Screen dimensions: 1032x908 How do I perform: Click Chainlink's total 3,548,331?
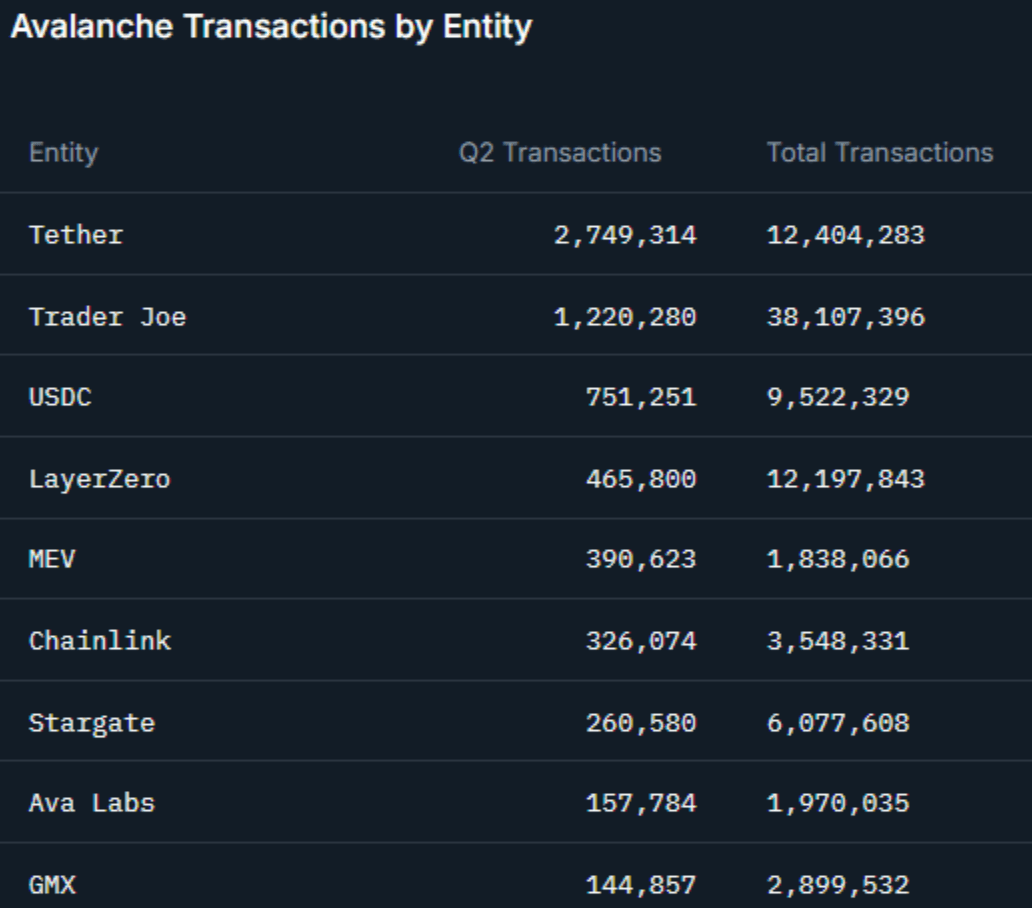(x=837, y=640)
